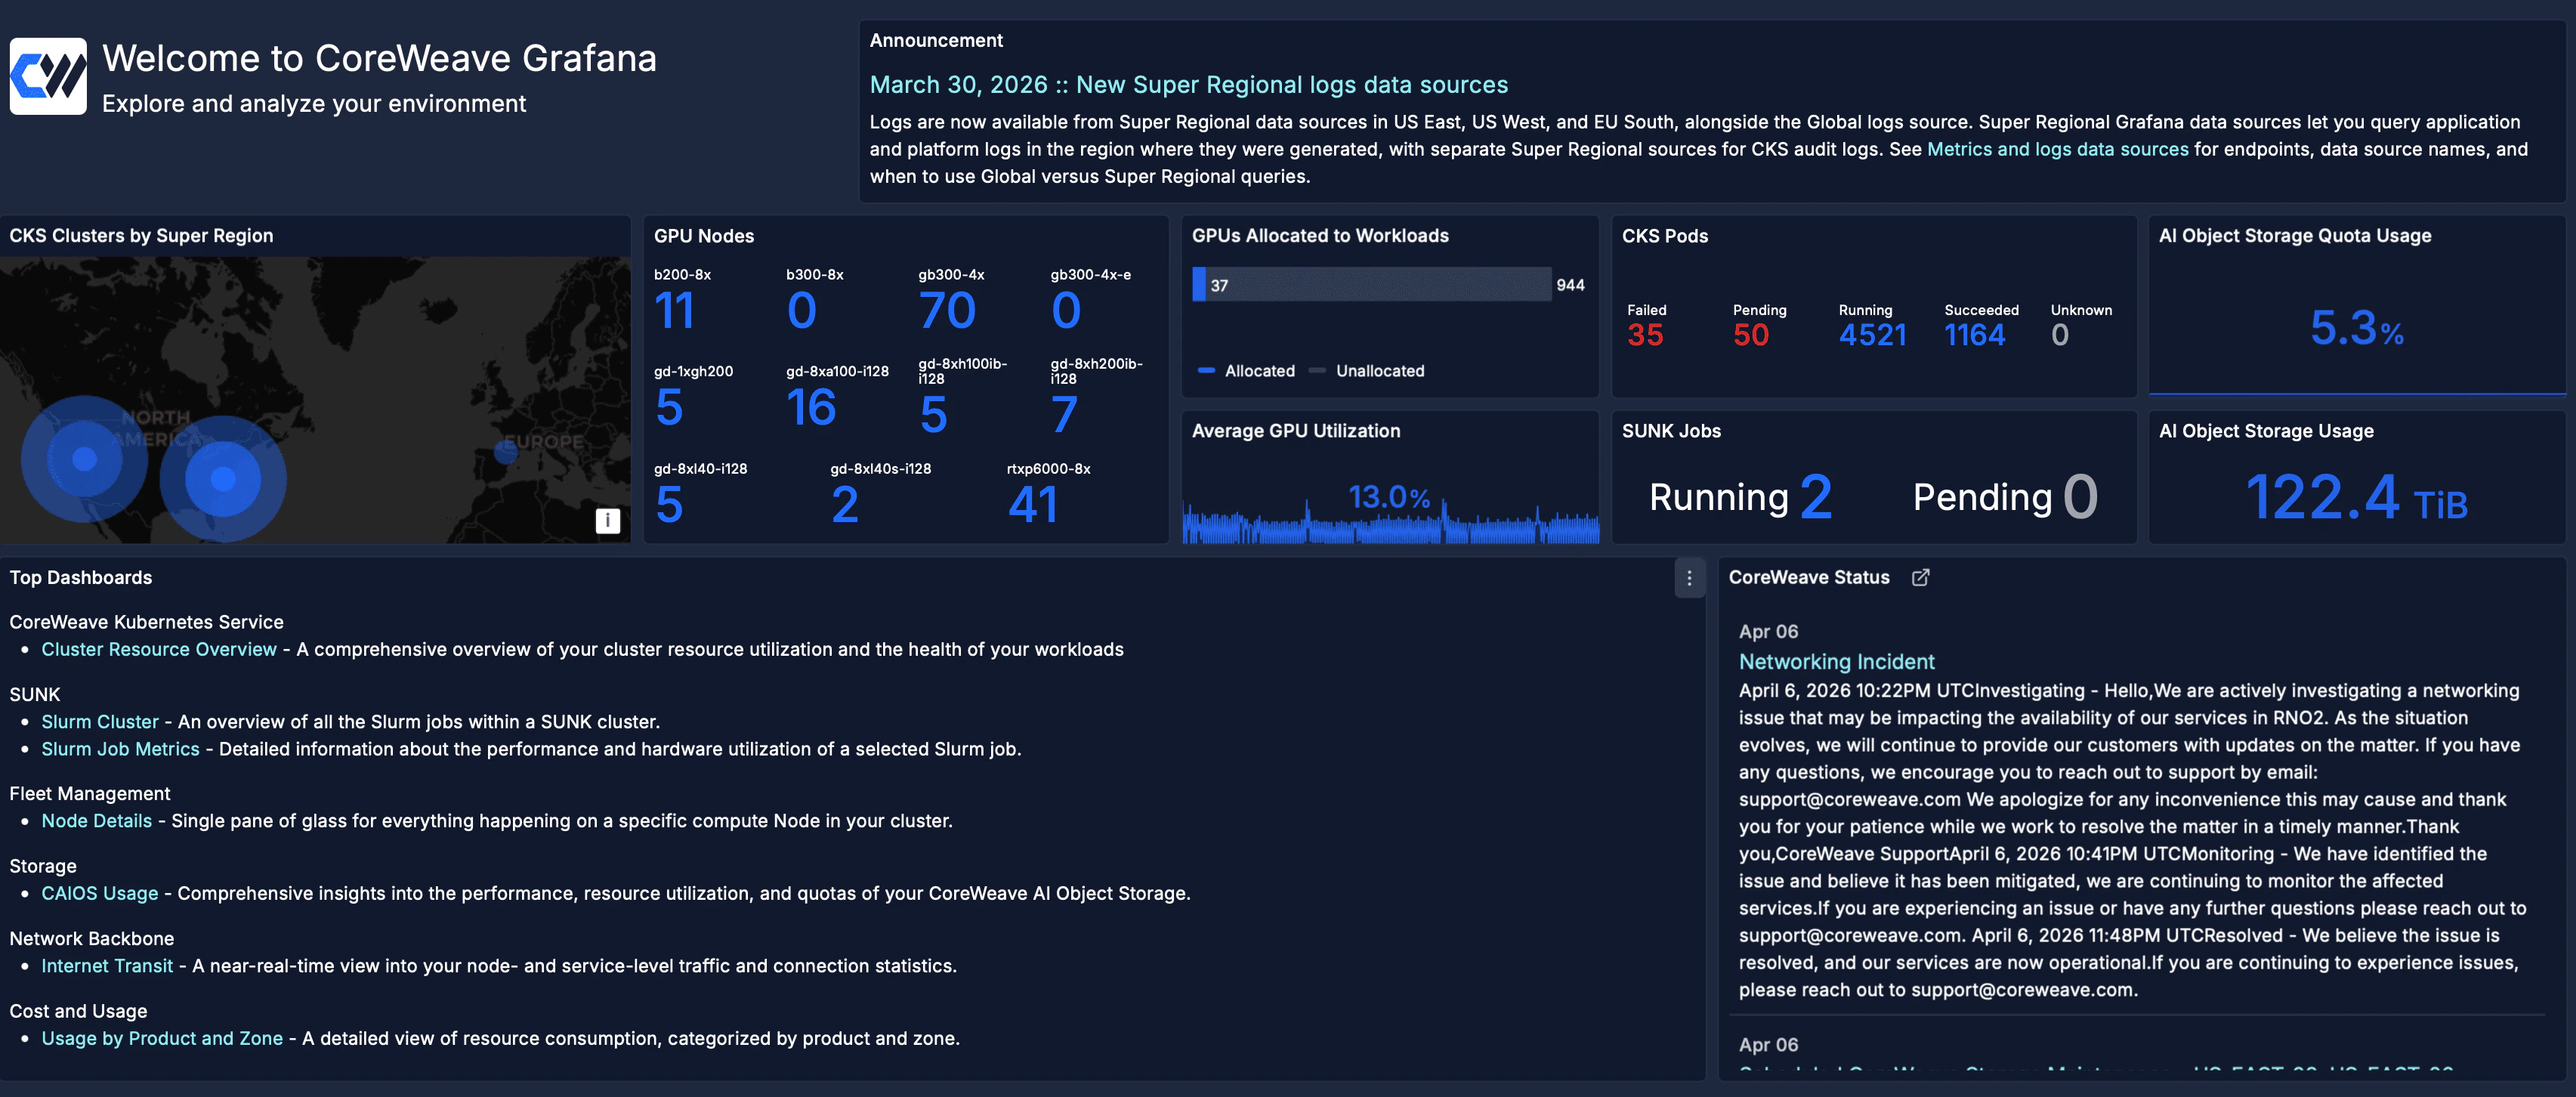Click the 5.3% quota usage value

click(x=2357, y=328)
